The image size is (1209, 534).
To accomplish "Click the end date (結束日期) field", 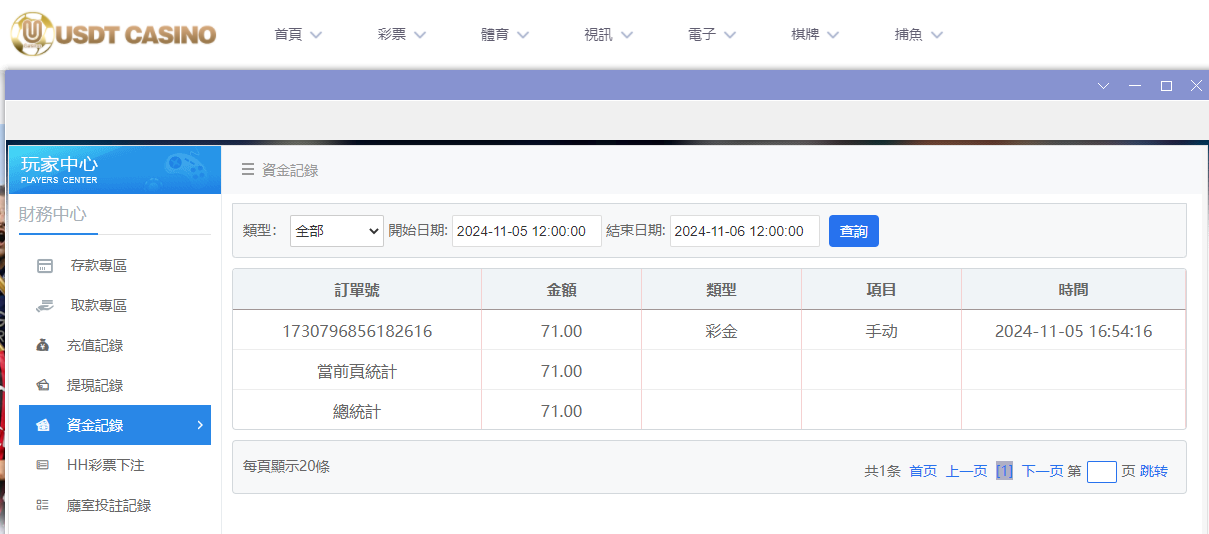I will point(744,231).
